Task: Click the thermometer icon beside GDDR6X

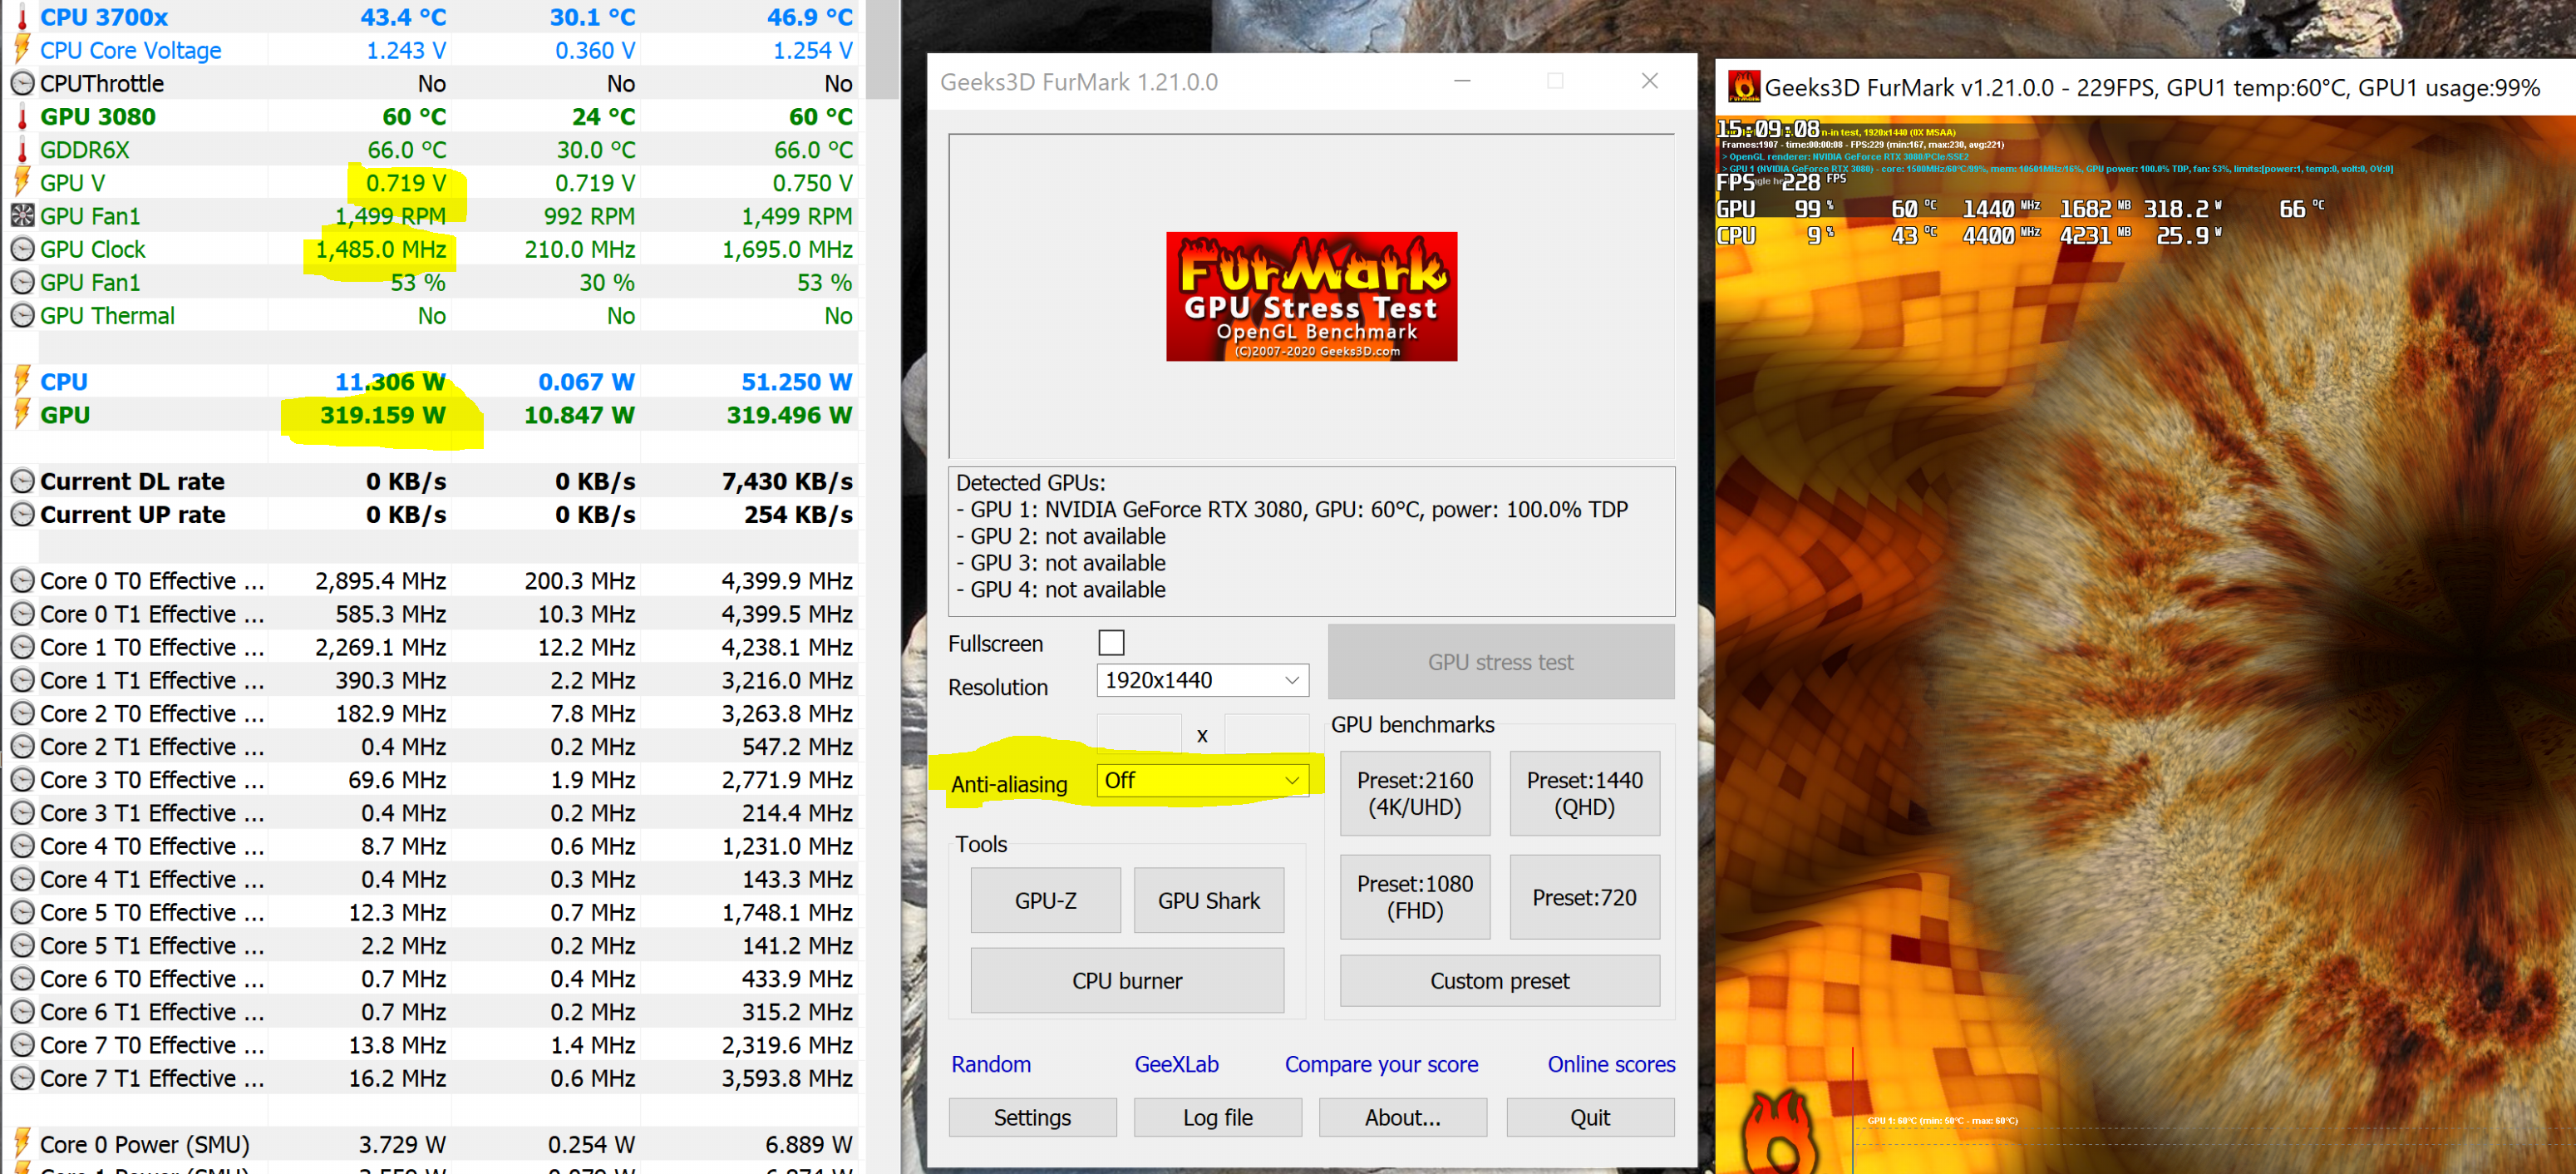Action: (x=22, y=150)
